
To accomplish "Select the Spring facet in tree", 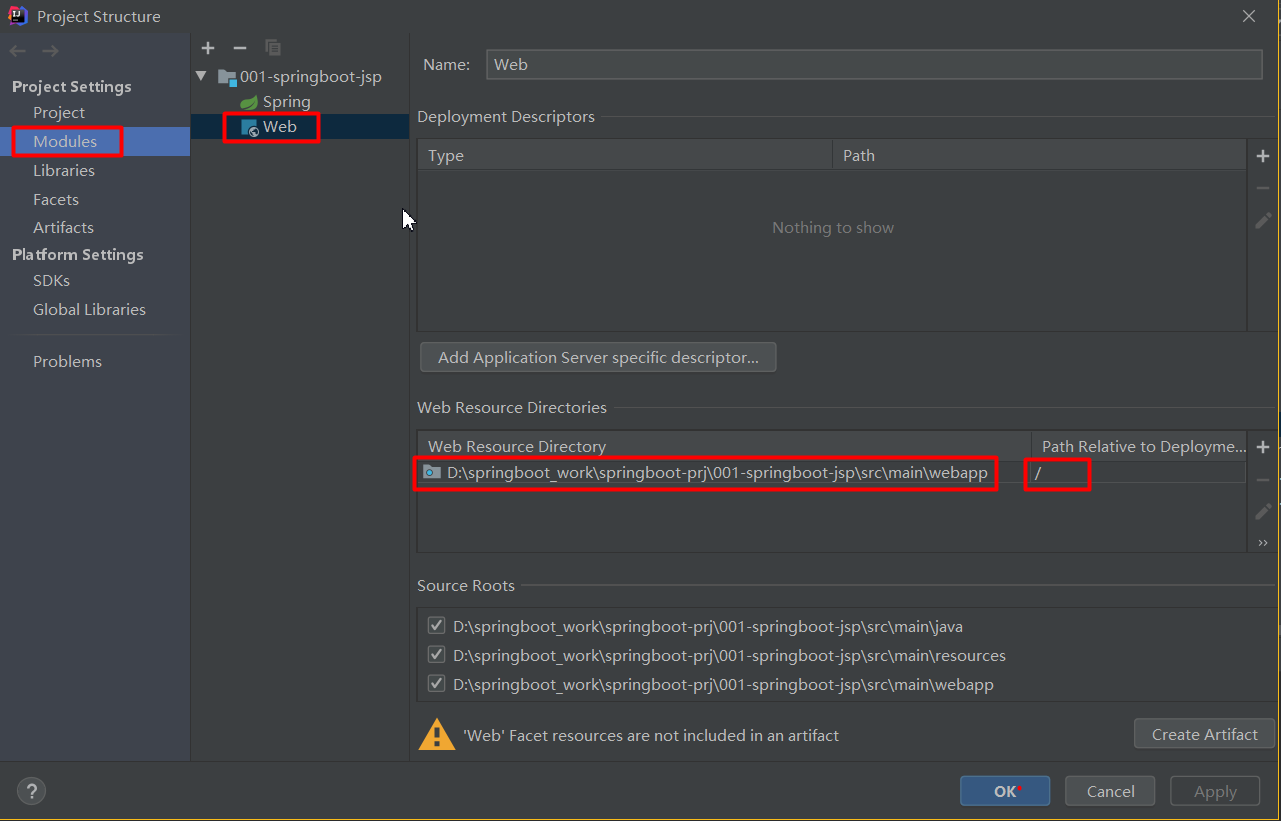I will 286,102.
